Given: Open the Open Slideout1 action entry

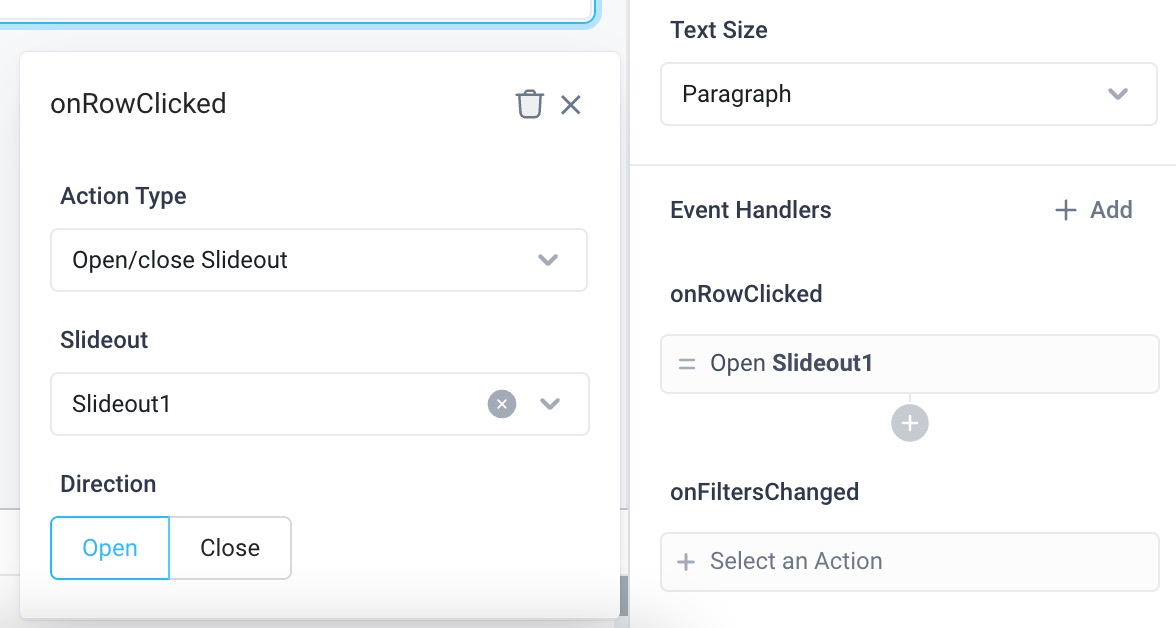Looking at the screenshot, I should tap(908, 363).
